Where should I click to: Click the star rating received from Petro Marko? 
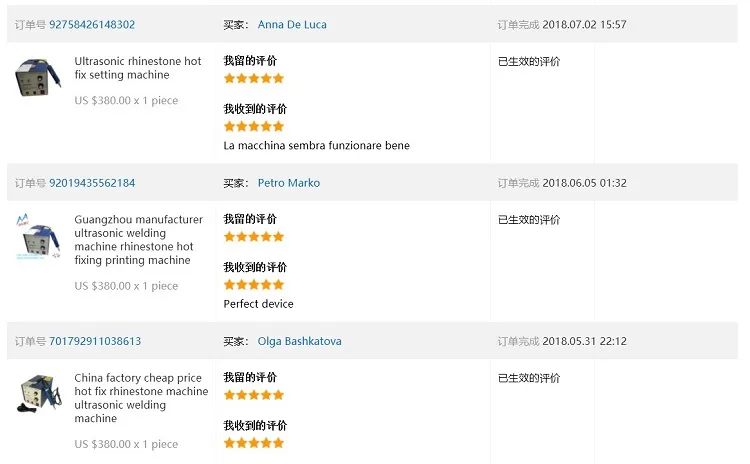point(254,285)
